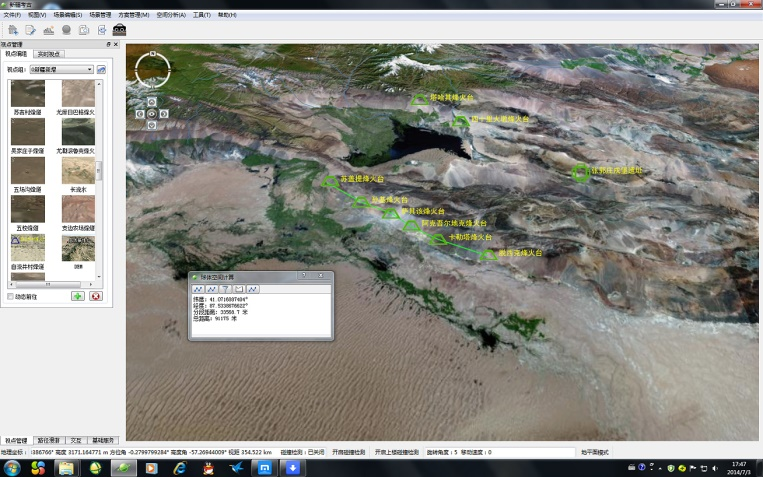The width and height of the screenshot is (763, 477).
Task: Switch to the 路径漫游 bottom tab
Action: click(x=48, y=440)
